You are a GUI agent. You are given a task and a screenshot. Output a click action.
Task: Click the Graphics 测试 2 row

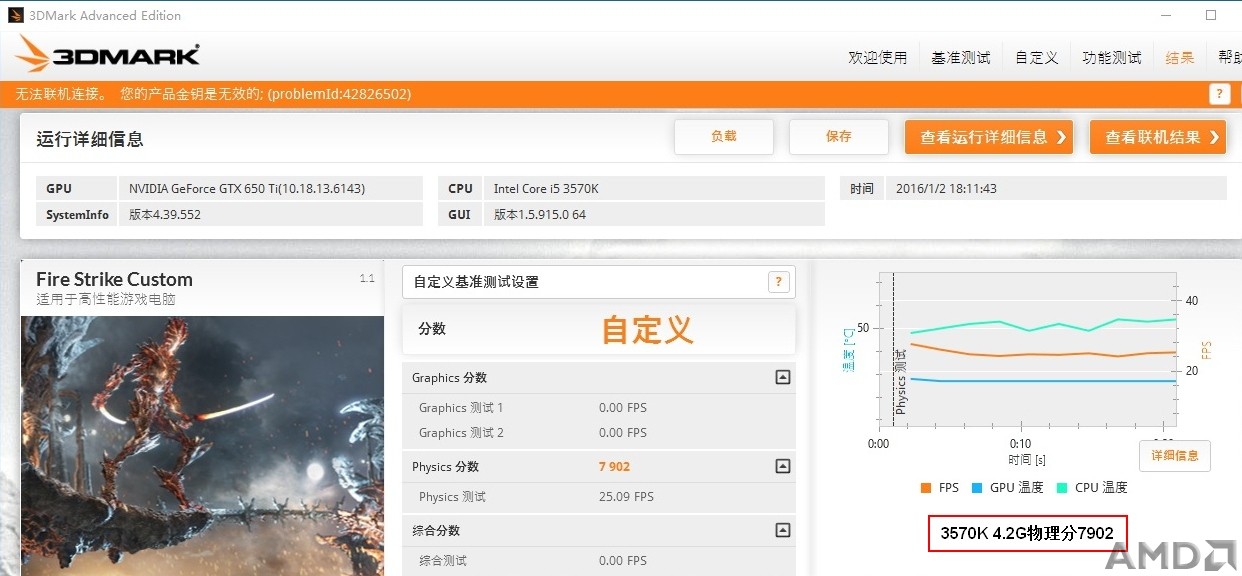pos(599,432)
